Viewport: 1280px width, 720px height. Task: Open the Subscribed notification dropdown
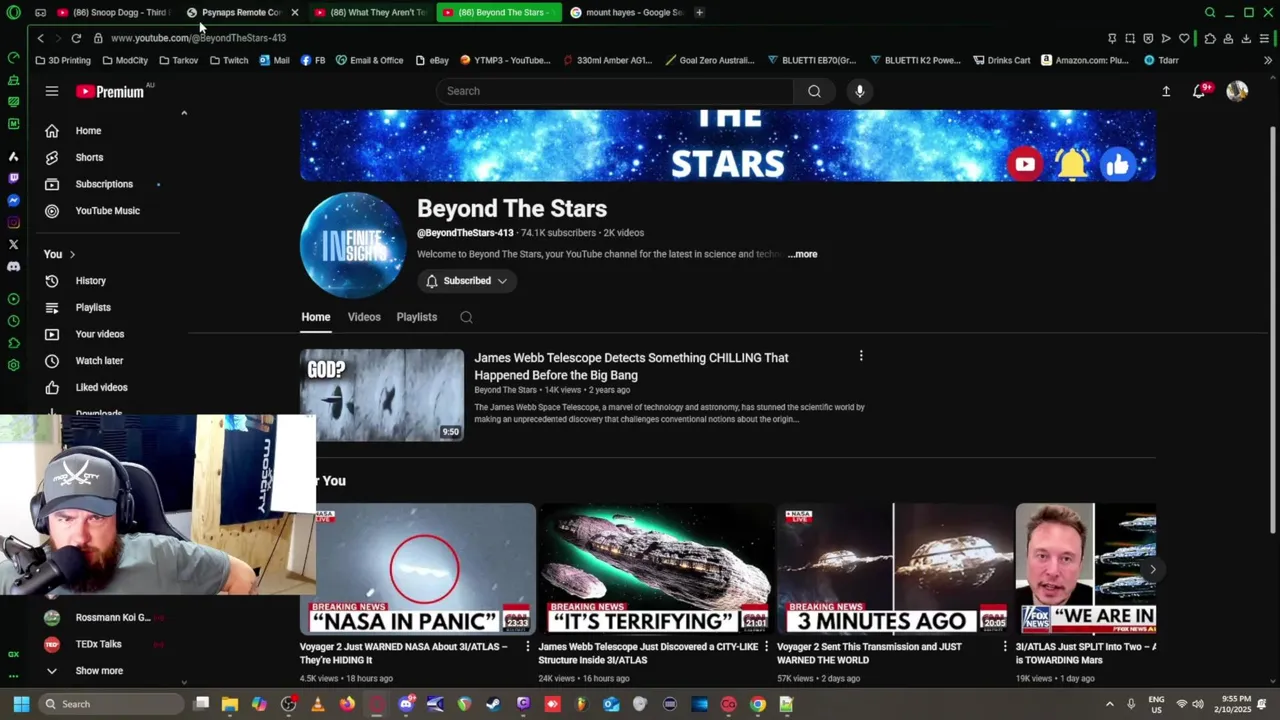[x=467, y=281]
